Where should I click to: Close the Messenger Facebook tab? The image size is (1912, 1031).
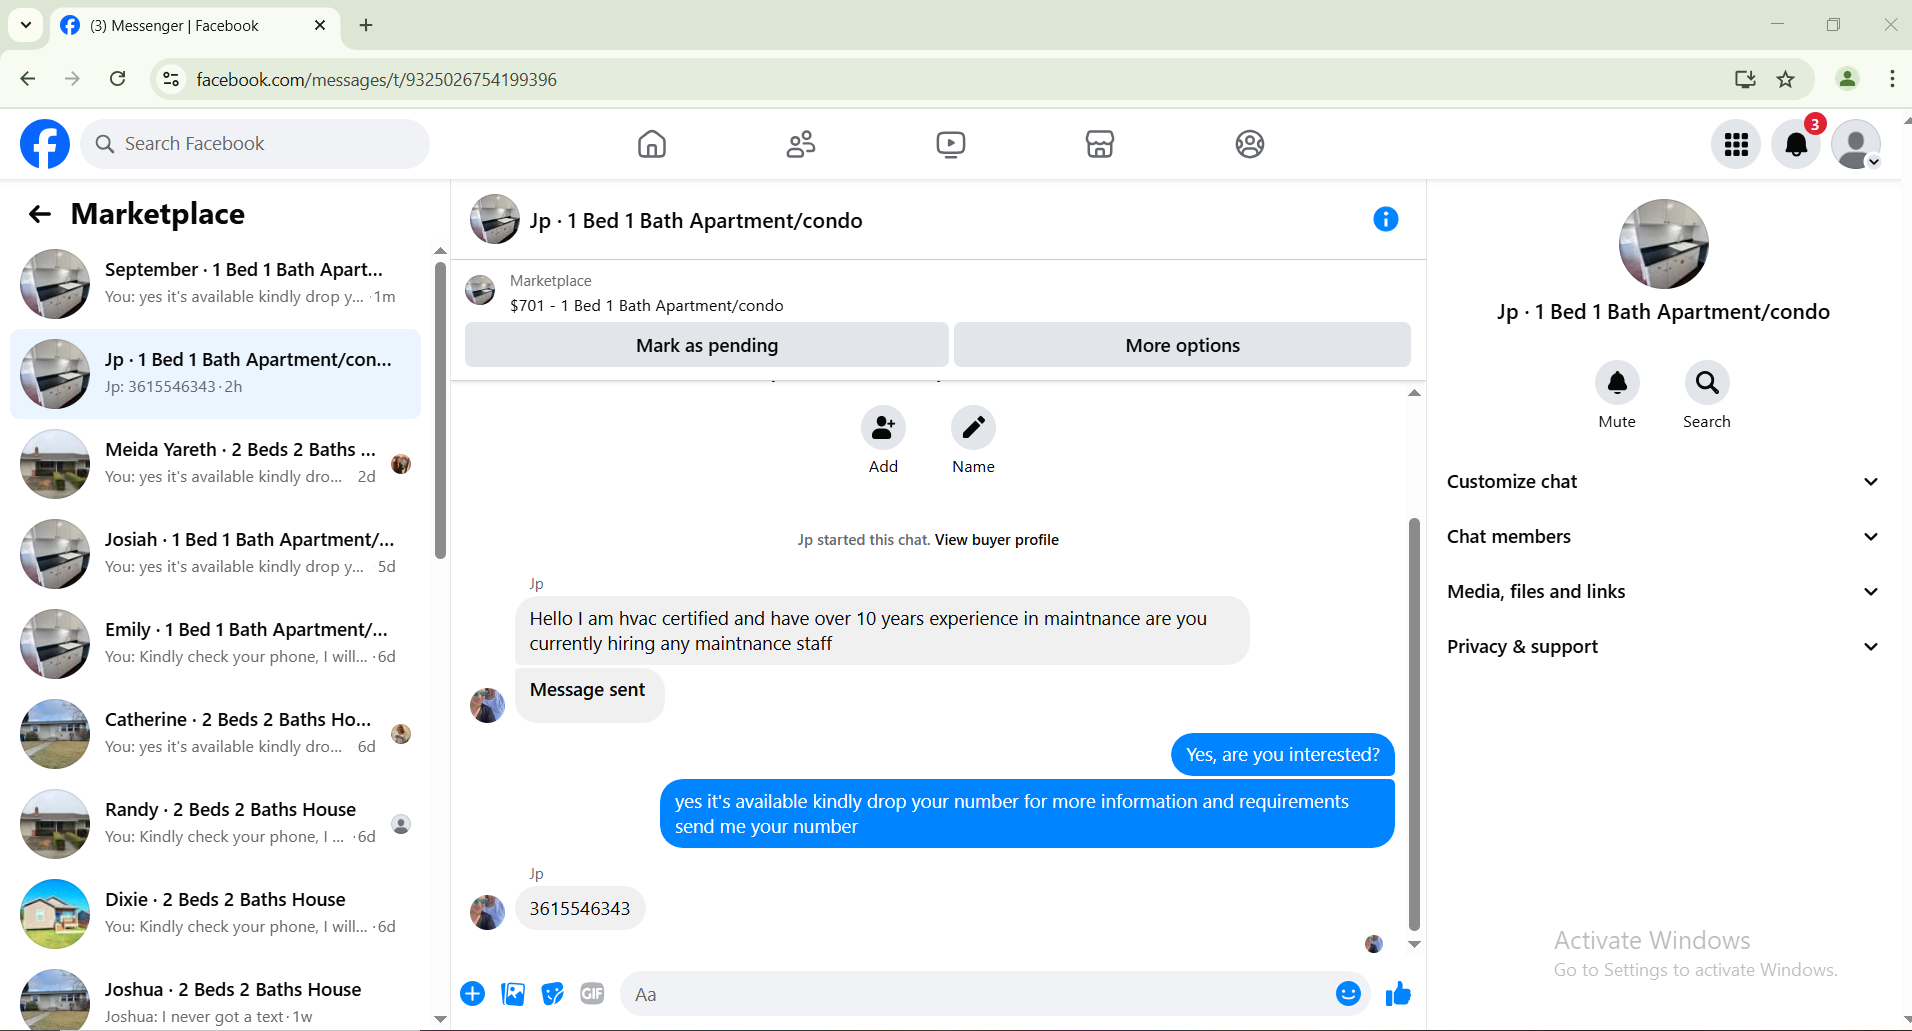[320, 25]
